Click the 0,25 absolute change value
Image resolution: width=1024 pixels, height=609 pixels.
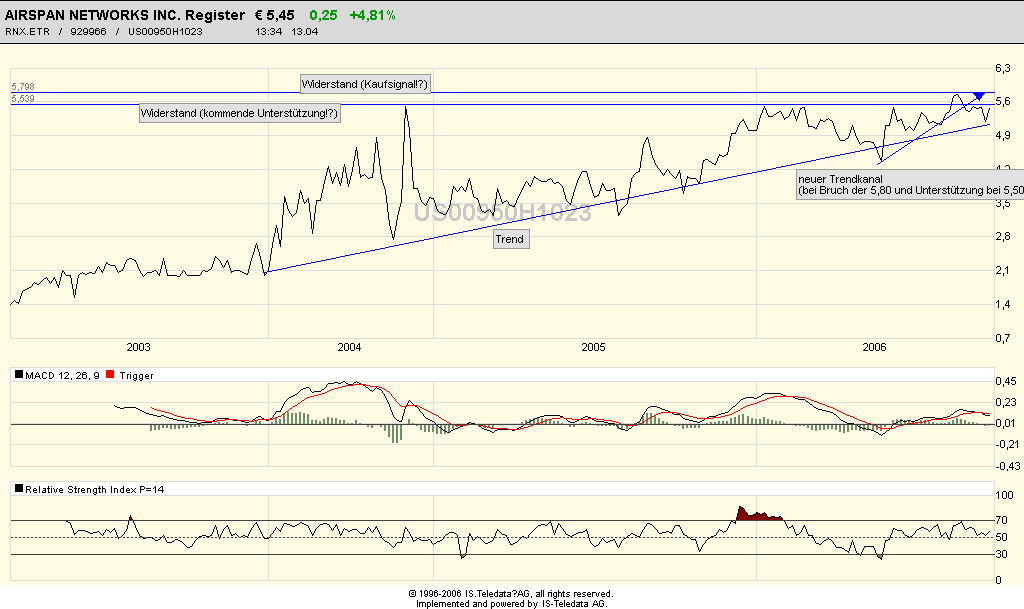[323, 15]
